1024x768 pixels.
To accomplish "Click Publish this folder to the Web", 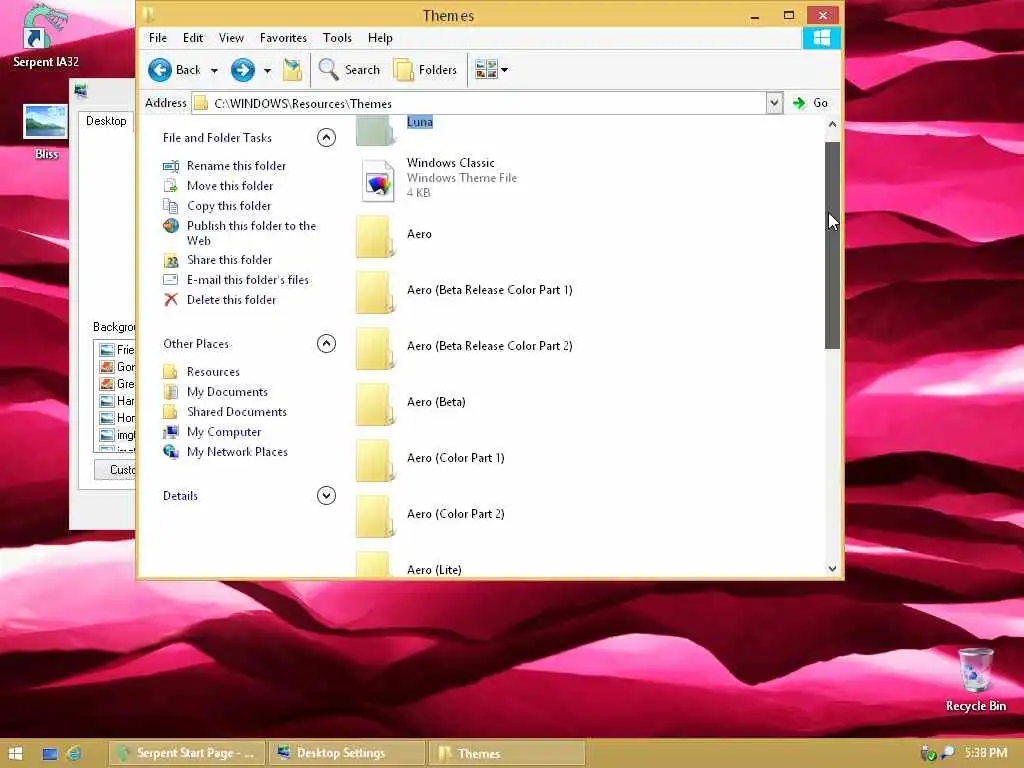I will (251, 233).
